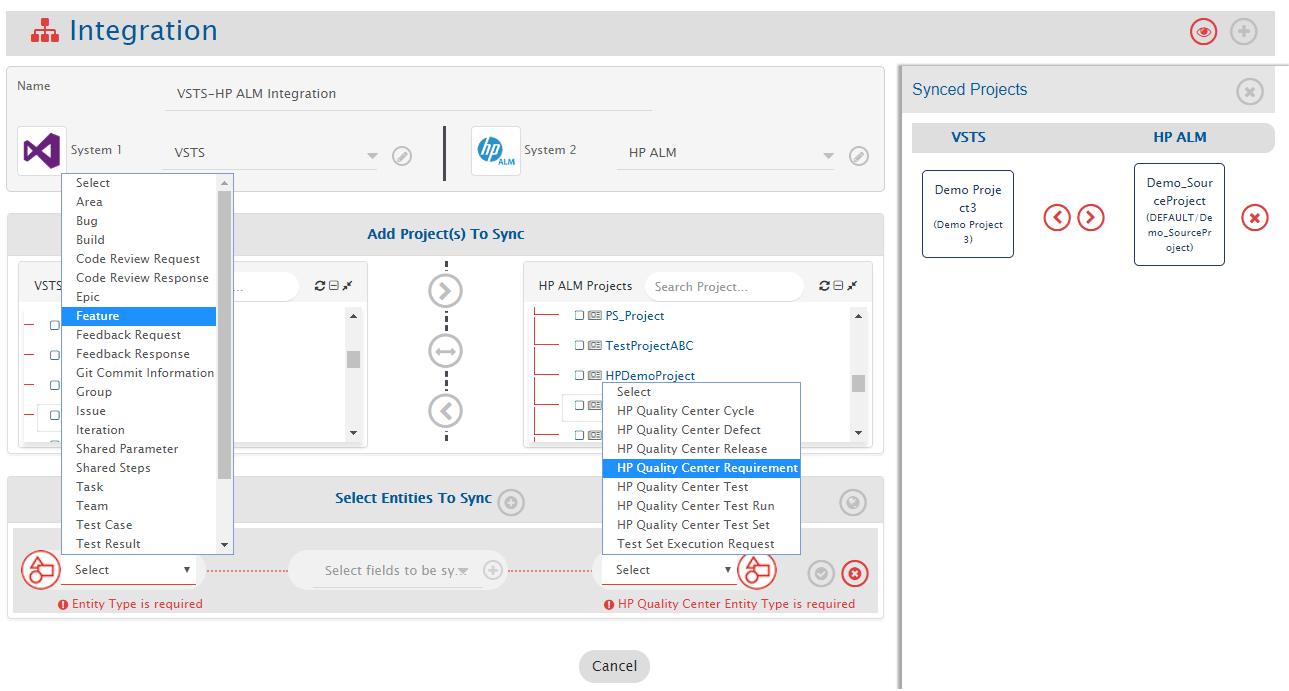1289x691 pixels.
Task: Click the red eye view icon in header
Action: click(x=1203, y=32)
